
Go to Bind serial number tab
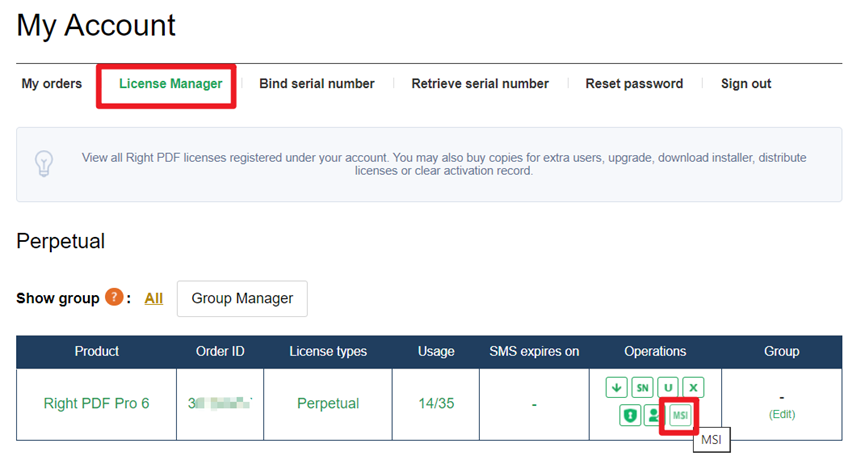coord(317,83)
